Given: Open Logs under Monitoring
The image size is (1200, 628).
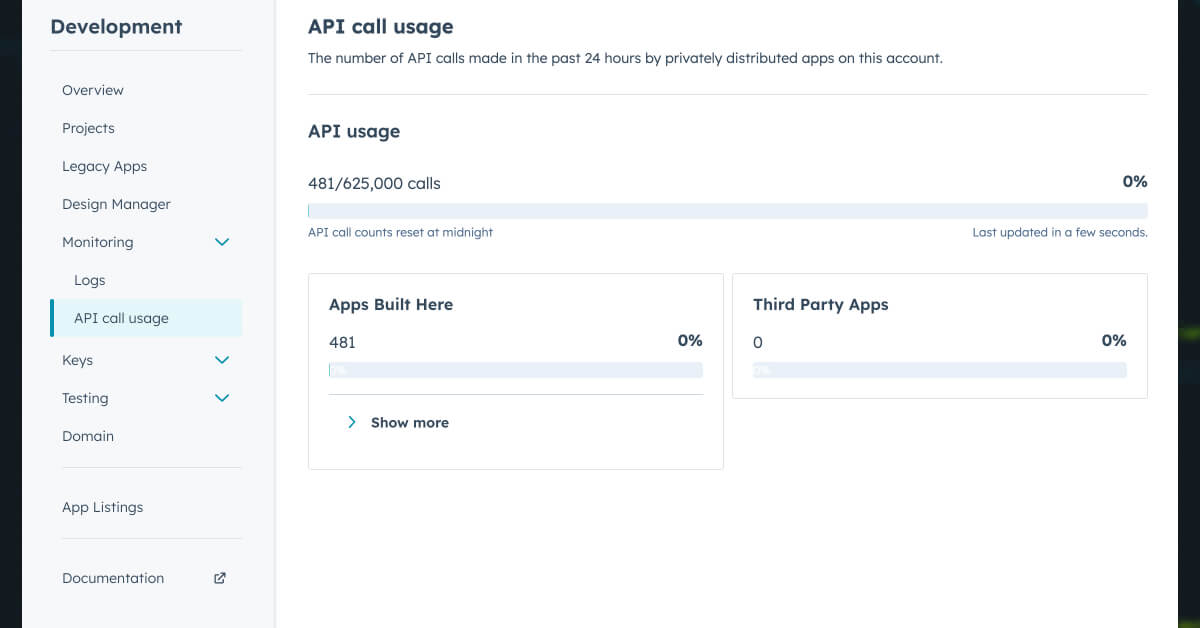Looking at the screenshot, I should [x=89, y=280].
